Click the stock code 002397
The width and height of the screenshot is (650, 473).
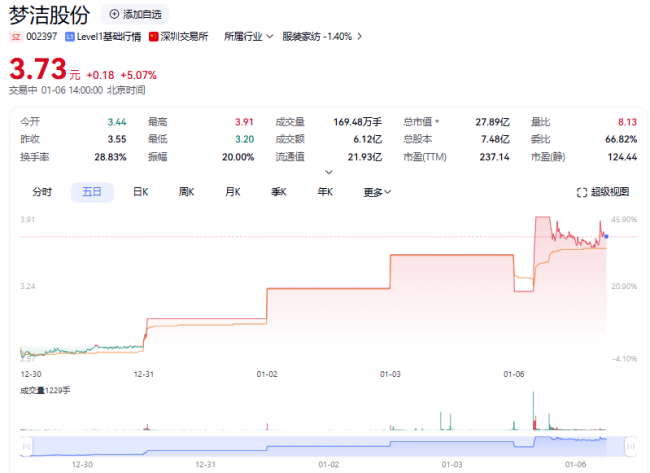(41, 37)
